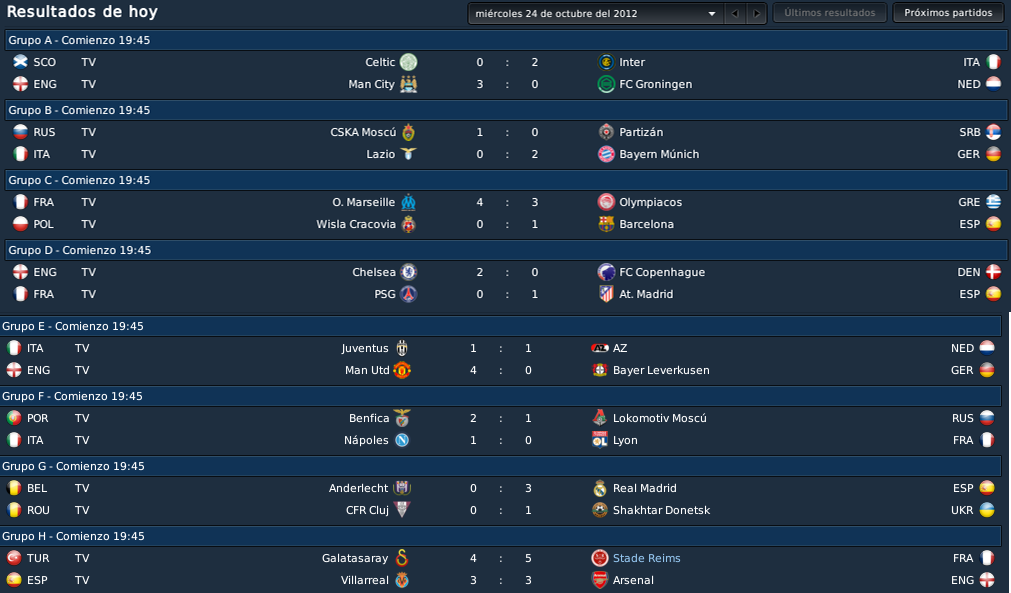Click the Bayern Múnich club badge
This screenshot has width=1011, height=593.
tap(606, 154)
